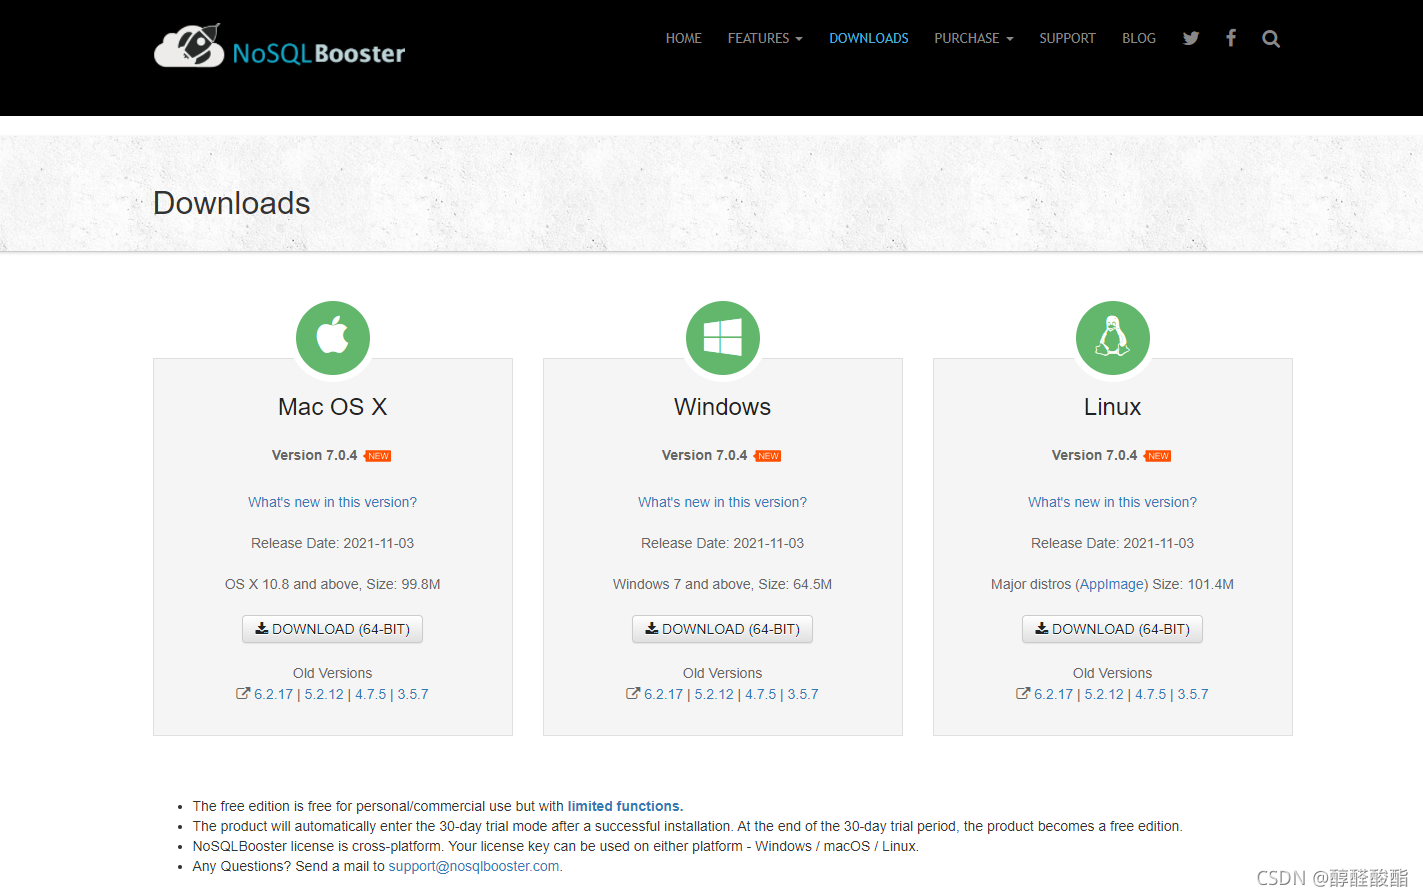Image resolution: width=1423 pixels, height=896 pixels.
Task: Open old version 5.2.12 for Windows
Action: point(714,694)
